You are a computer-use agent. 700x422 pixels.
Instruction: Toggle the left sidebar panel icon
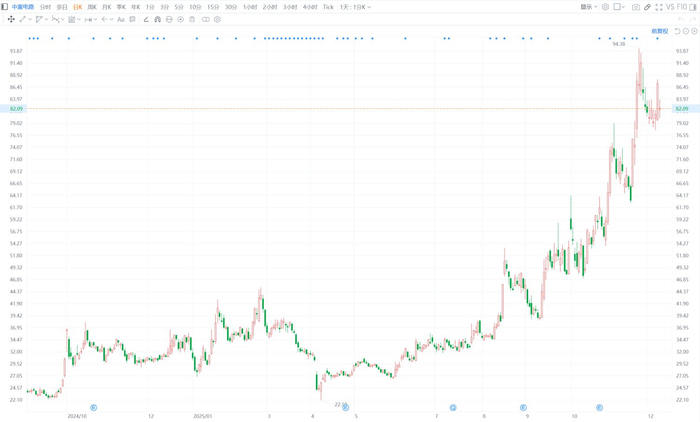click(5, 7)
